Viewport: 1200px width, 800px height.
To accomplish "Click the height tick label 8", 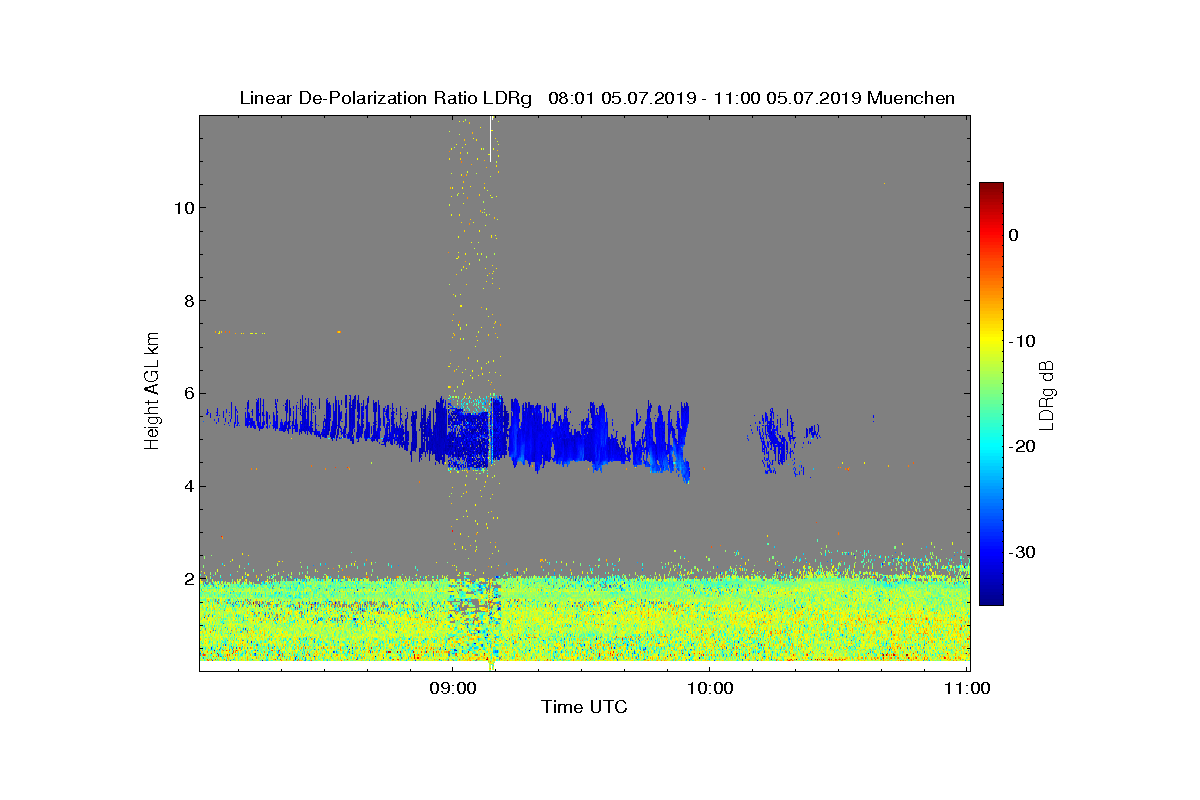I will (188, 301).
